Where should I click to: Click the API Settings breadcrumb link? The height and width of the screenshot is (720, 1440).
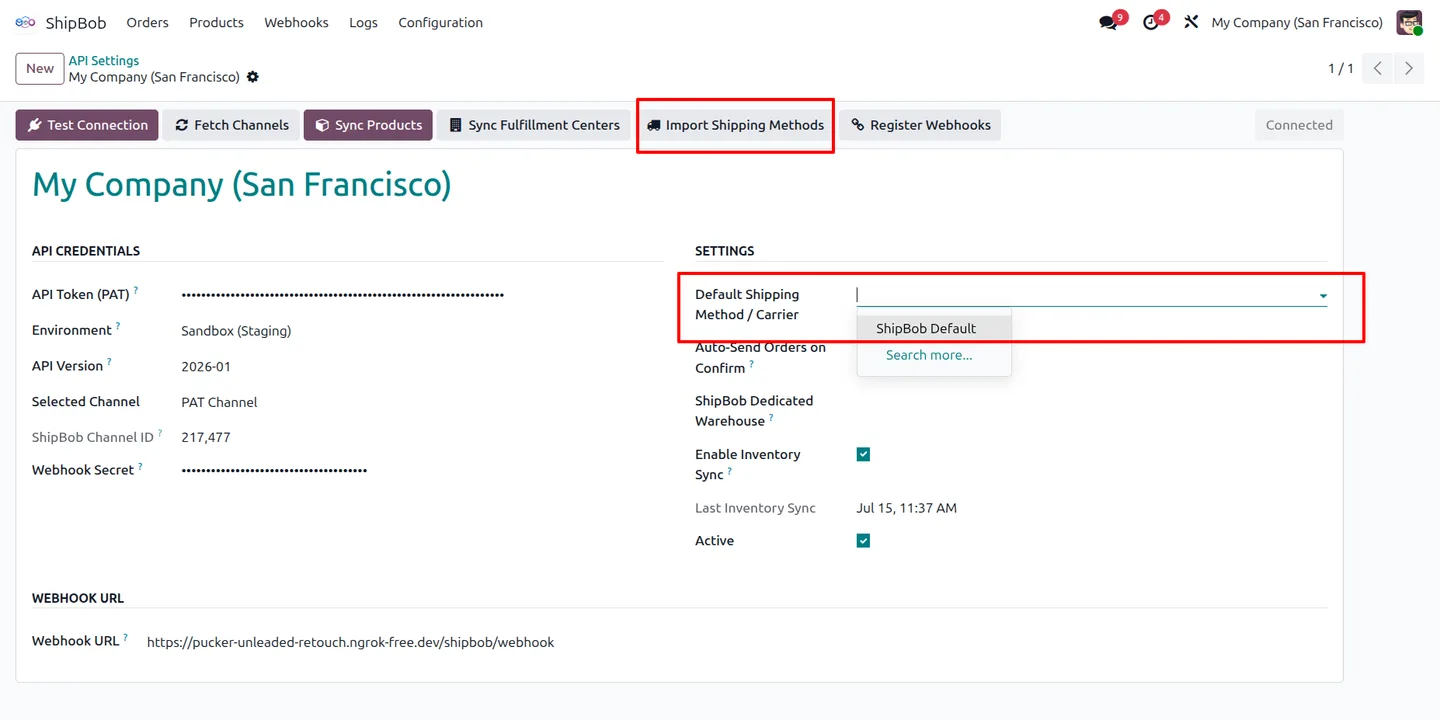104,61
